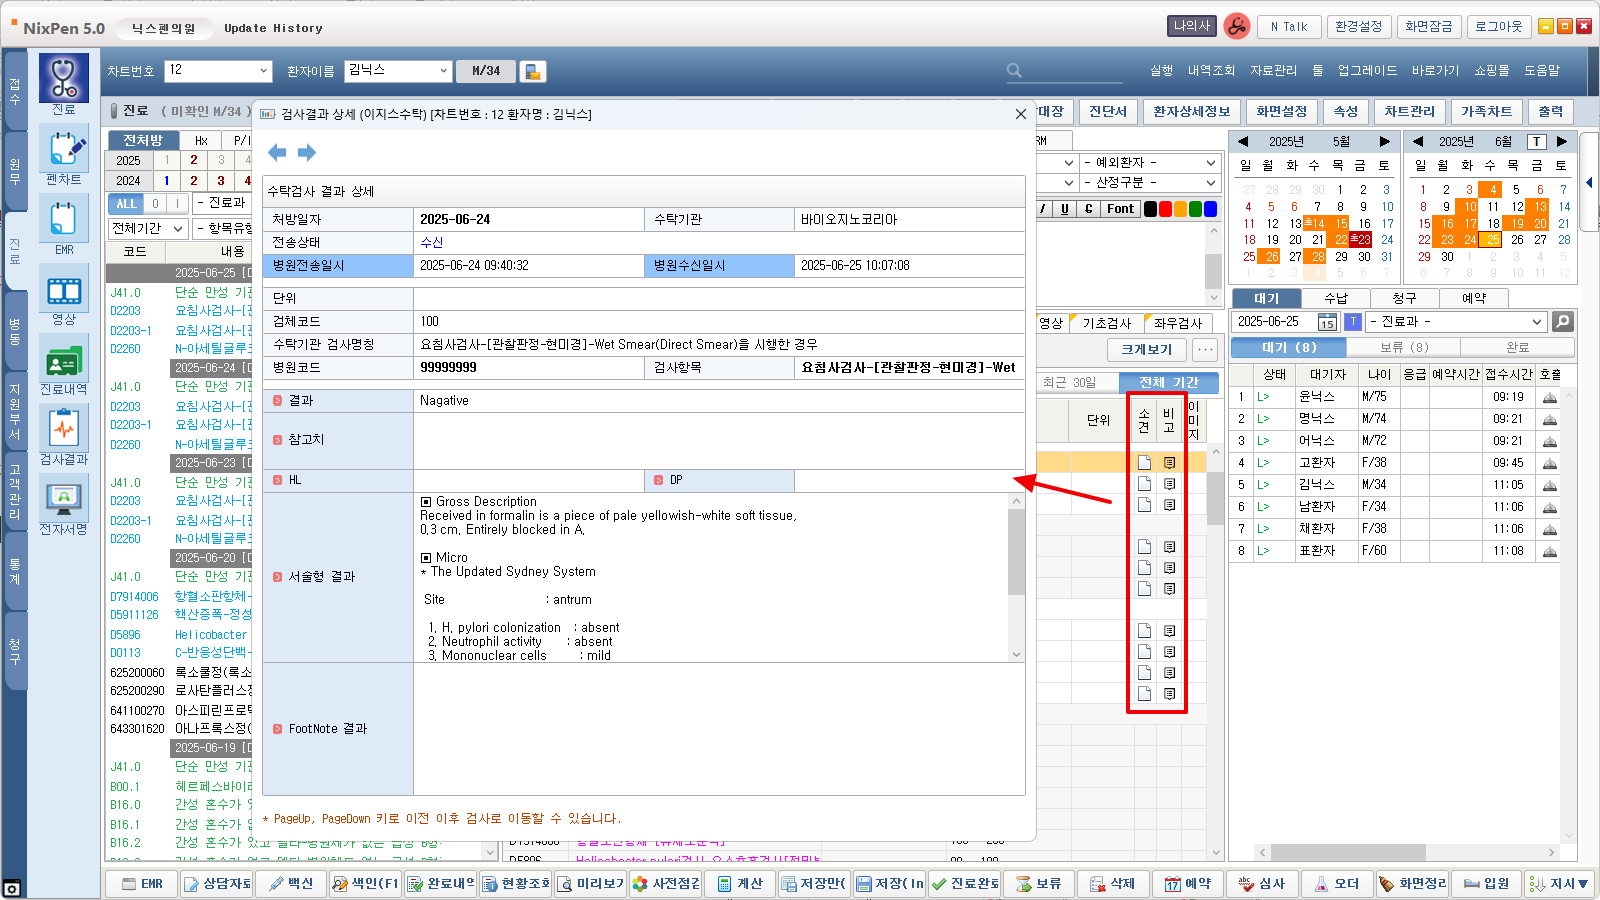Select the ALL filter toggle
The height and width of the screenshot is (900, 1600).
[x=126, y=204]
